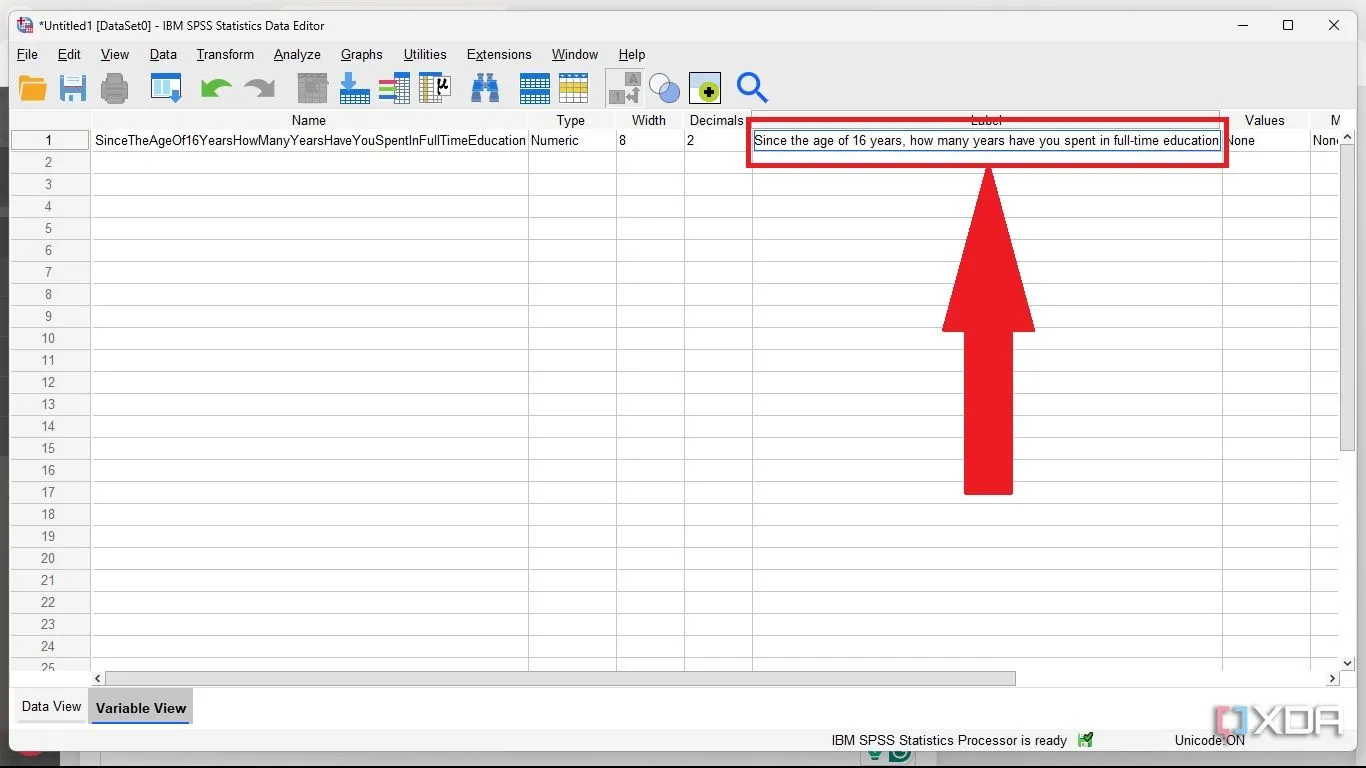Open the Graphs menu
Screen dimensions: 1366x768
click(x=361, y=54)
